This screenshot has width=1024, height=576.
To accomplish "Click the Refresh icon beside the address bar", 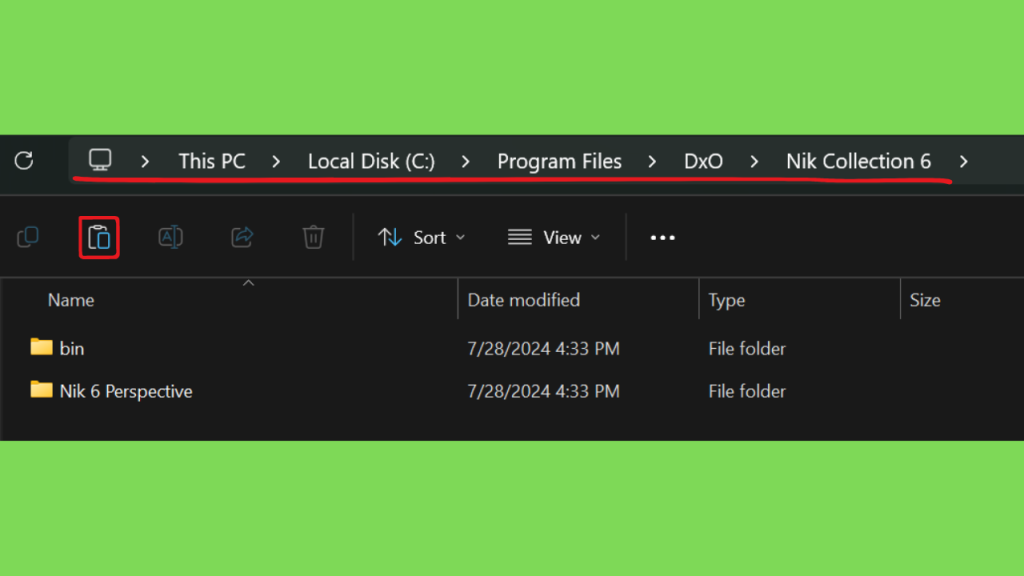I will pyautogui.click(x=24, y=161).
